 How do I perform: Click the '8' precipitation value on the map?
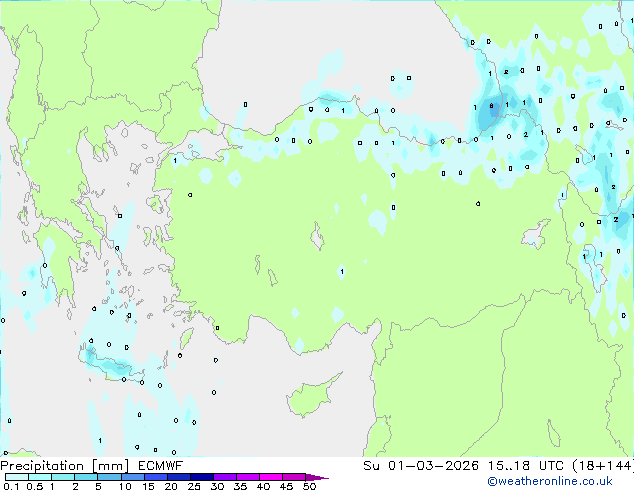tap(491, 106)
